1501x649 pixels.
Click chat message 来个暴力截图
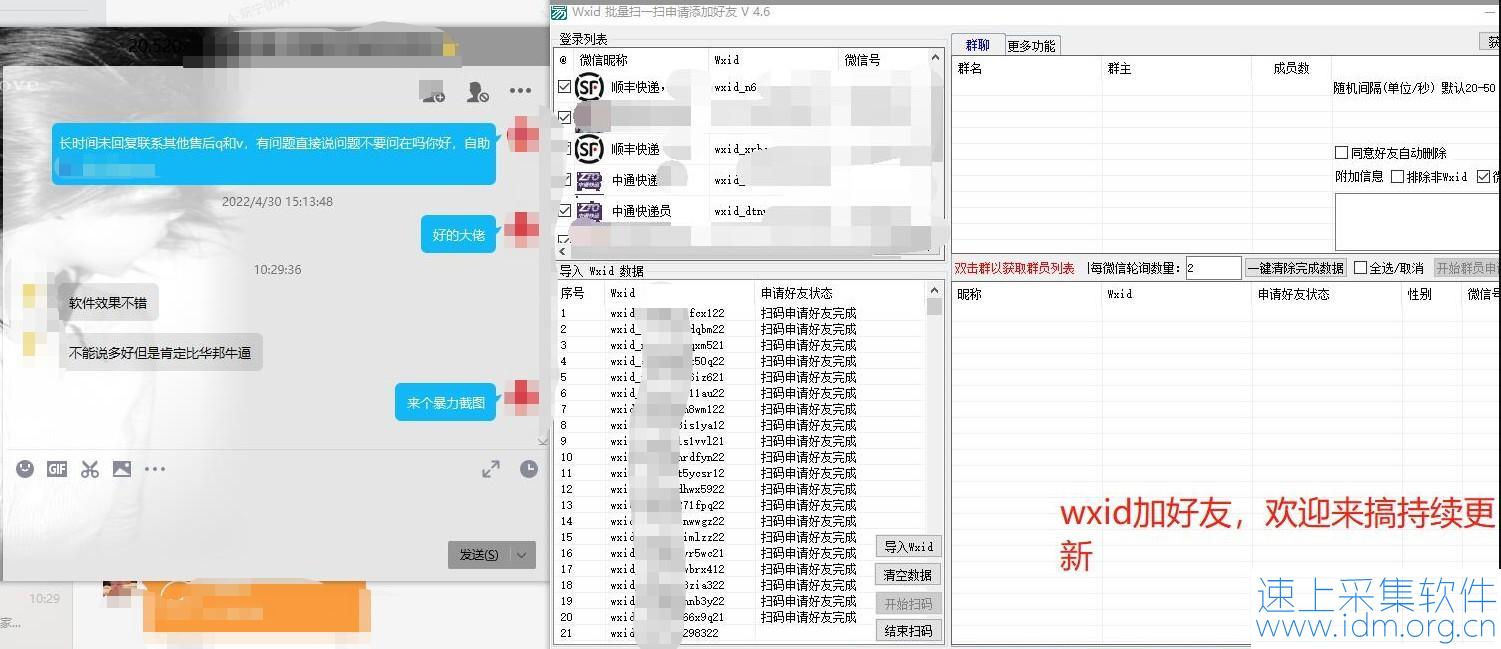[446, 403]
